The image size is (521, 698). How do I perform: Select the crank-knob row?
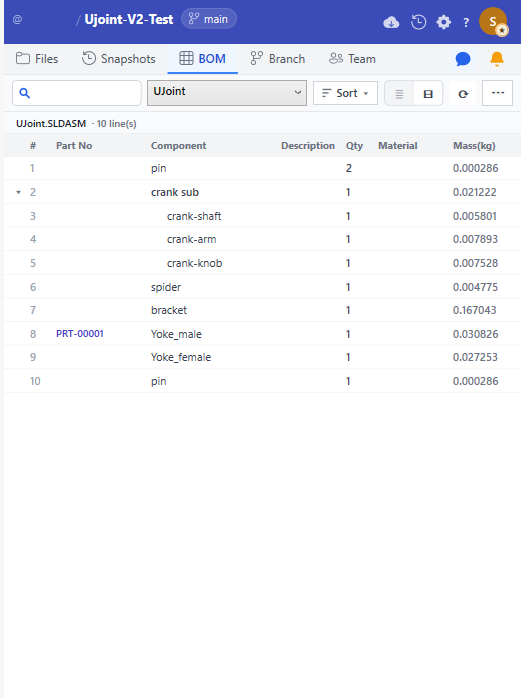tap(262, 263)
